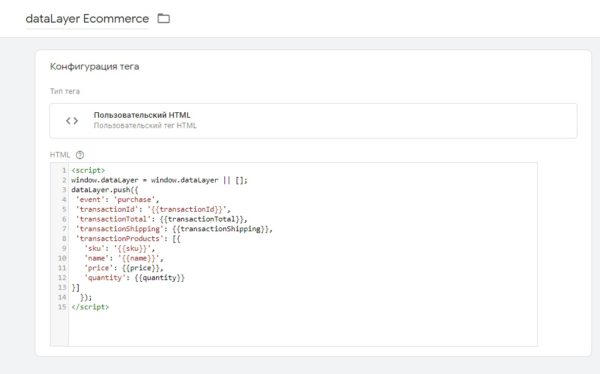Click the closing script tag line

(x=90, y=307)
